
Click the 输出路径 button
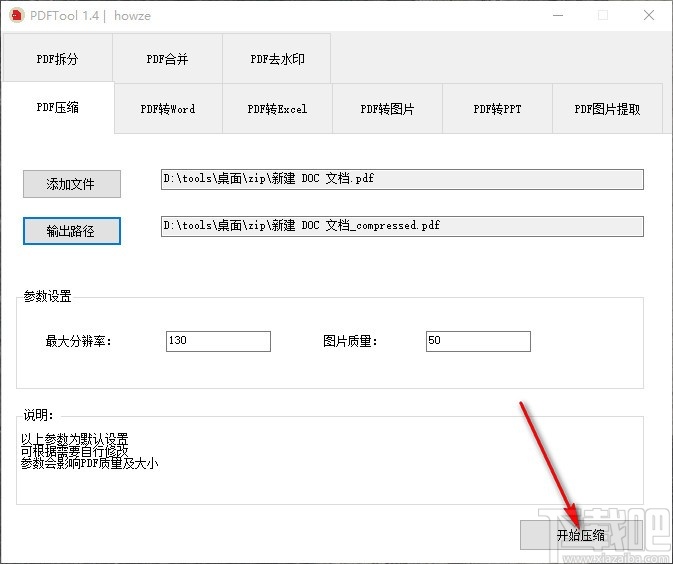click(72, 231)
